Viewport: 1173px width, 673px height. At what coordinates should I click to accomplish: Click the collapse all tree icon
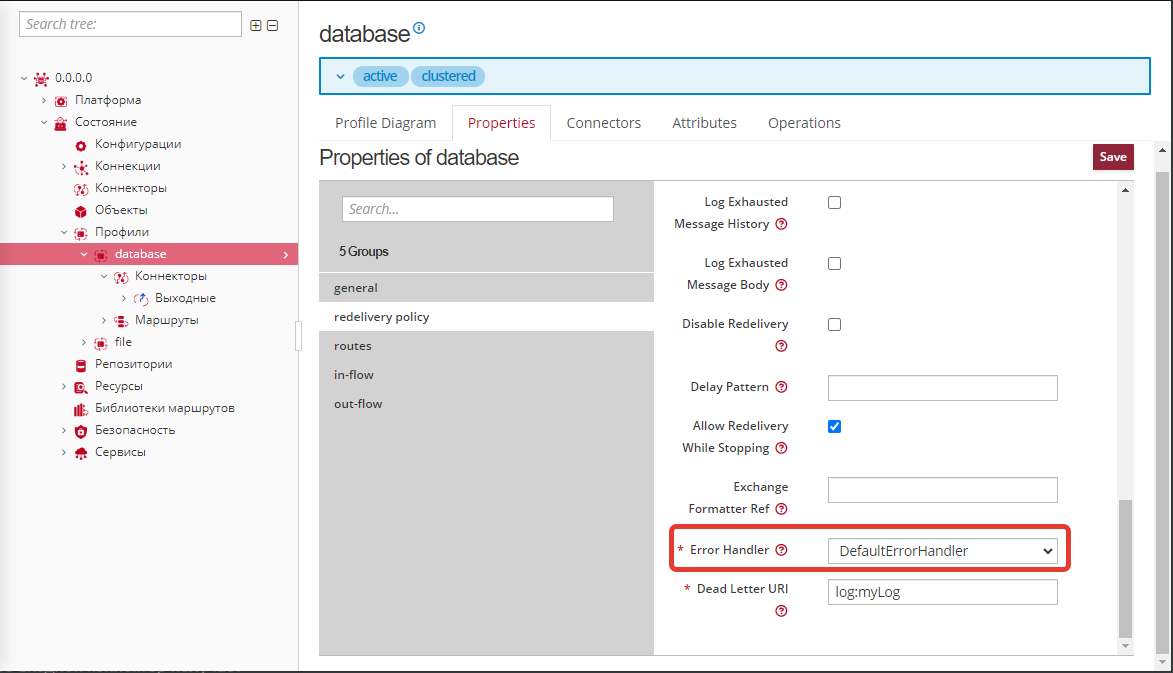272,25
